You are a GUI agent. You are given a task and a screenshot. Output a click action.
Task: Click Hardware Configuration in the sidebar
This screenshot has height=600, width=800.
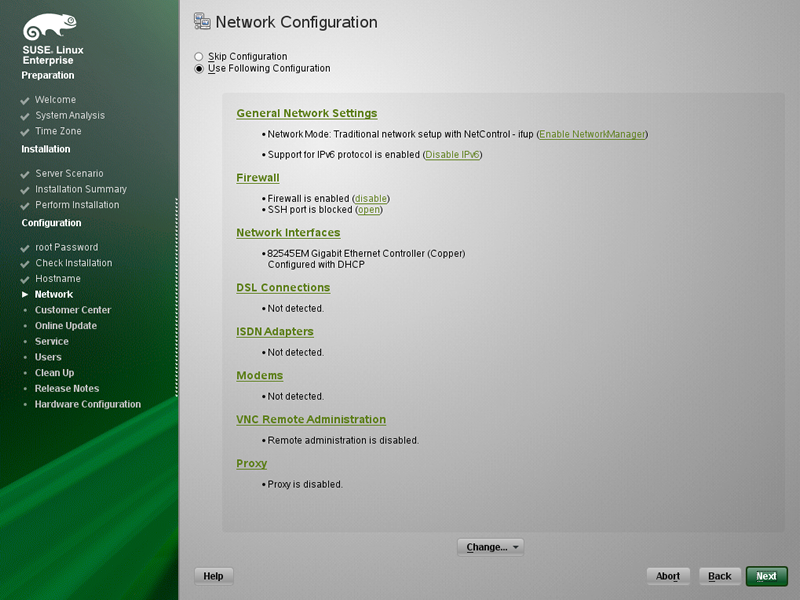pos(88,405)
